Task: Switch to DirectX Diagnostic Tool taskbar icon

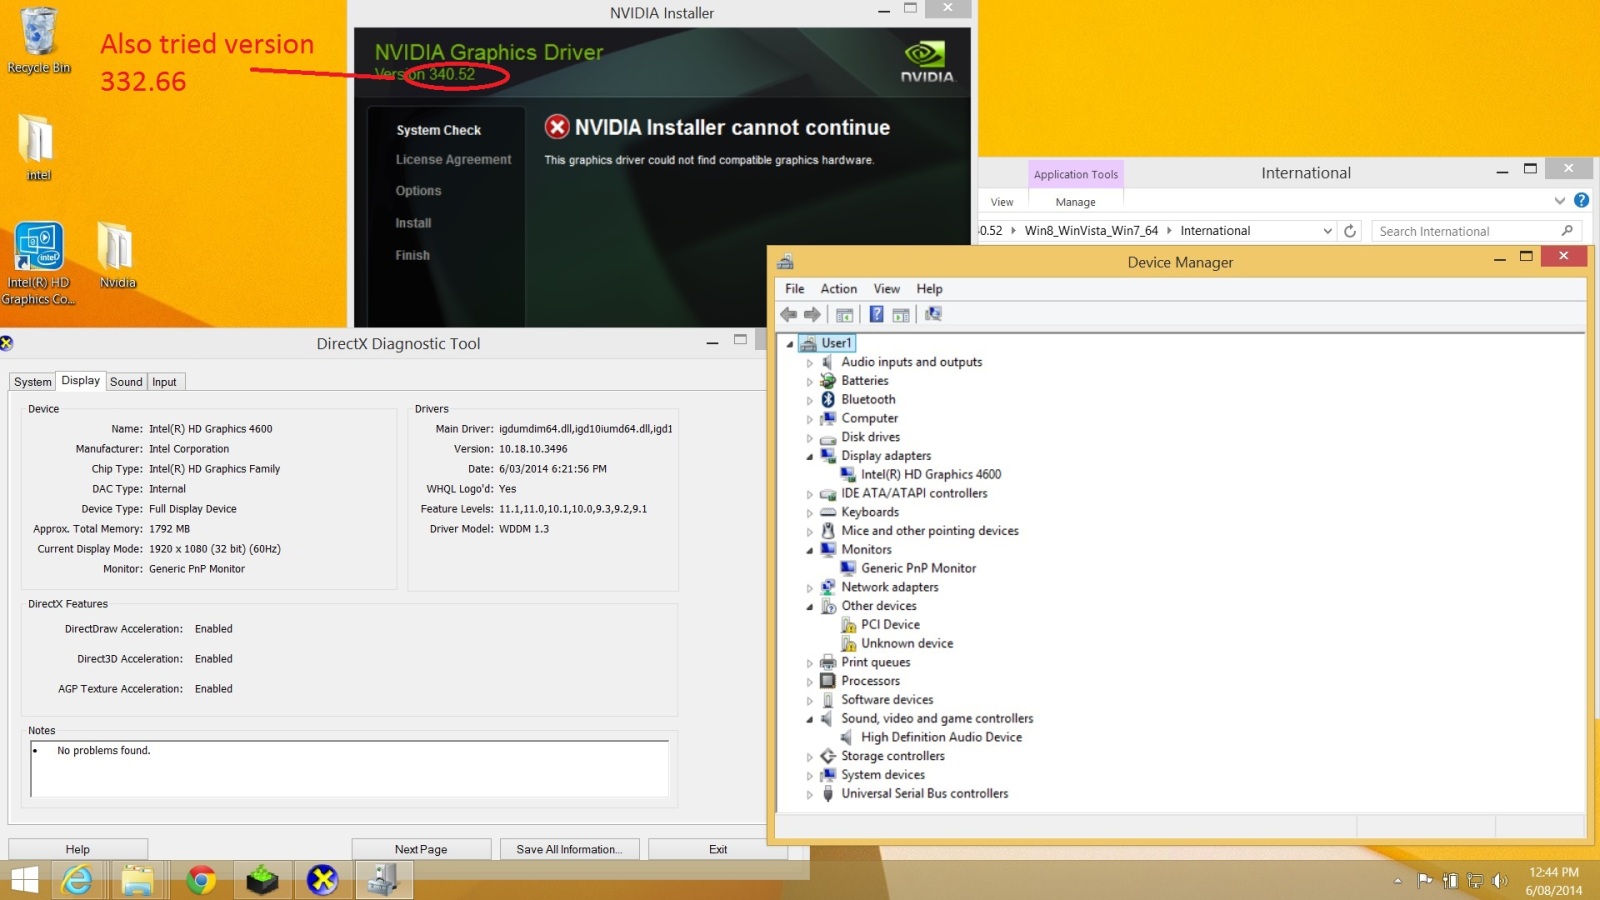Action: (x=322, y=881)
